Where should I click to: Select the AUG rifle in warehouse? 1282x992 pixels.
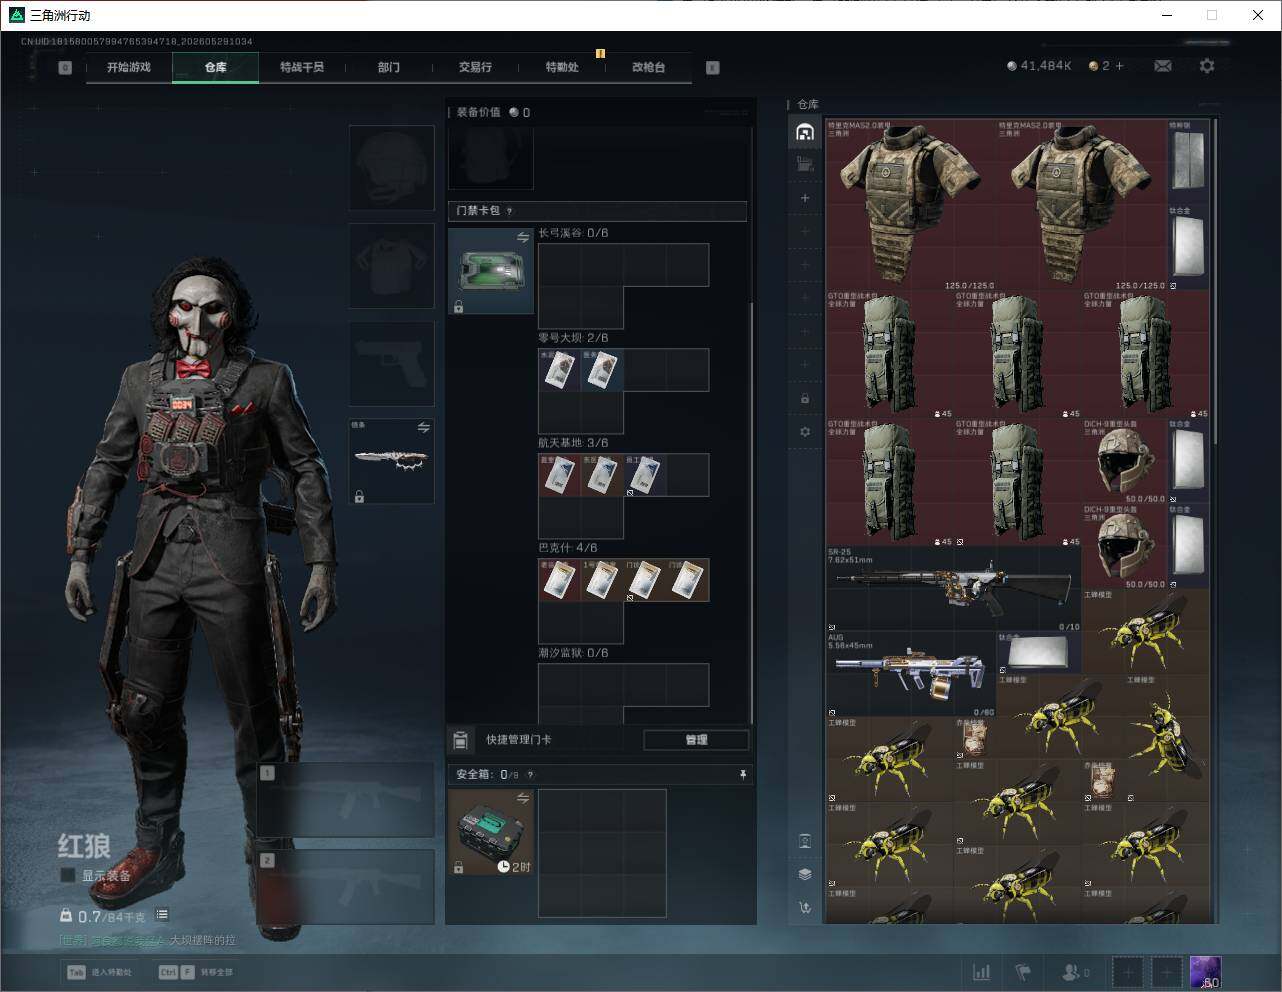(911, 674)
